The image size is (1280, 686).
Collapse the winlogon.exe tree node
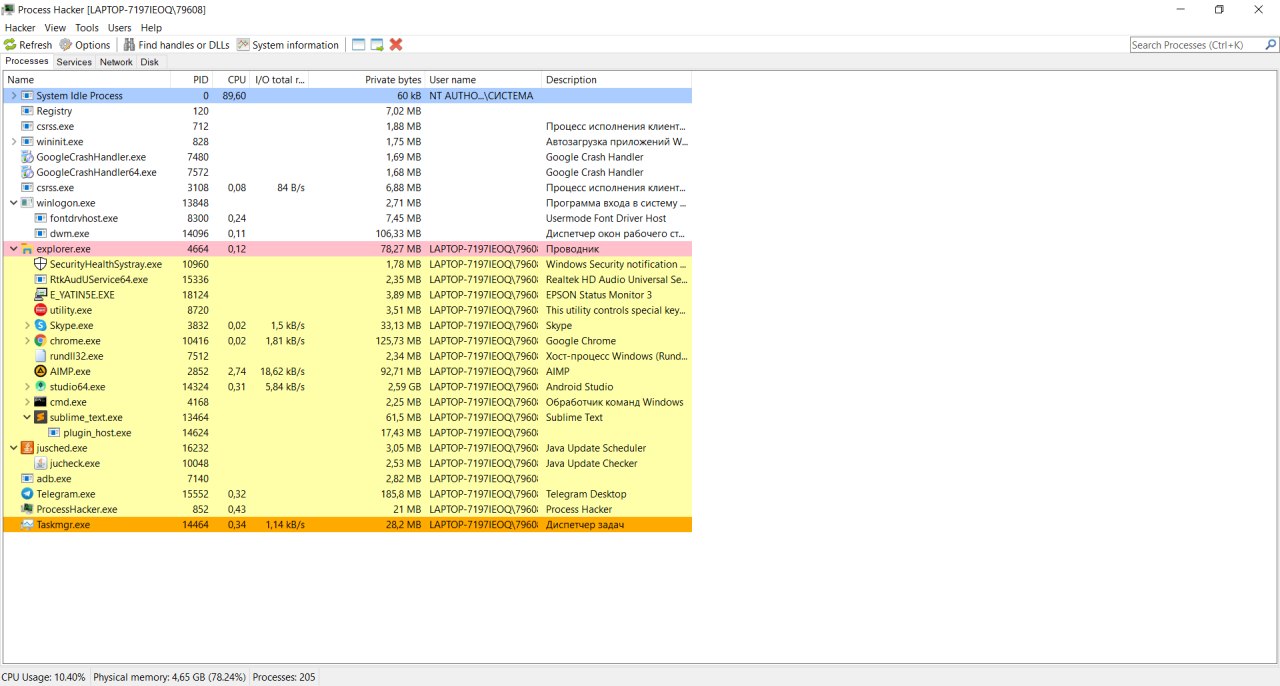coord(13,203)
